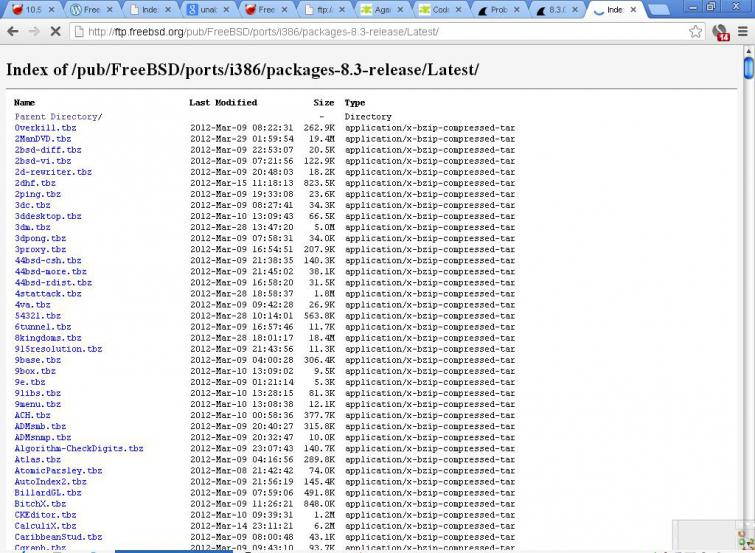This screenshot has height=553, width=755.
Task: Open the ACH.tbz link
Action: tap(32, 415)
